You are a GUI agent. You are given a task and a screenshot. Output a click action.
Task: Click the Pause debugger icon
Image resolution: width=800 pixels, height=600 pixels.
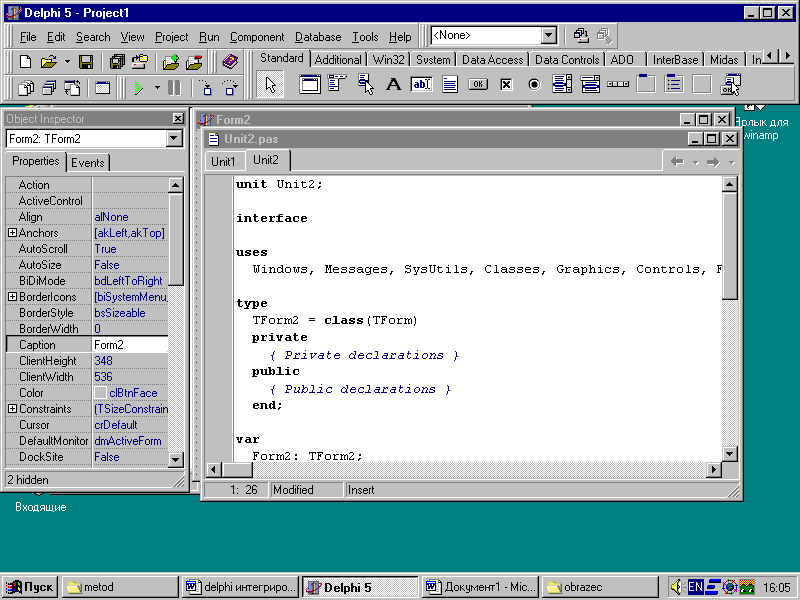174,88
